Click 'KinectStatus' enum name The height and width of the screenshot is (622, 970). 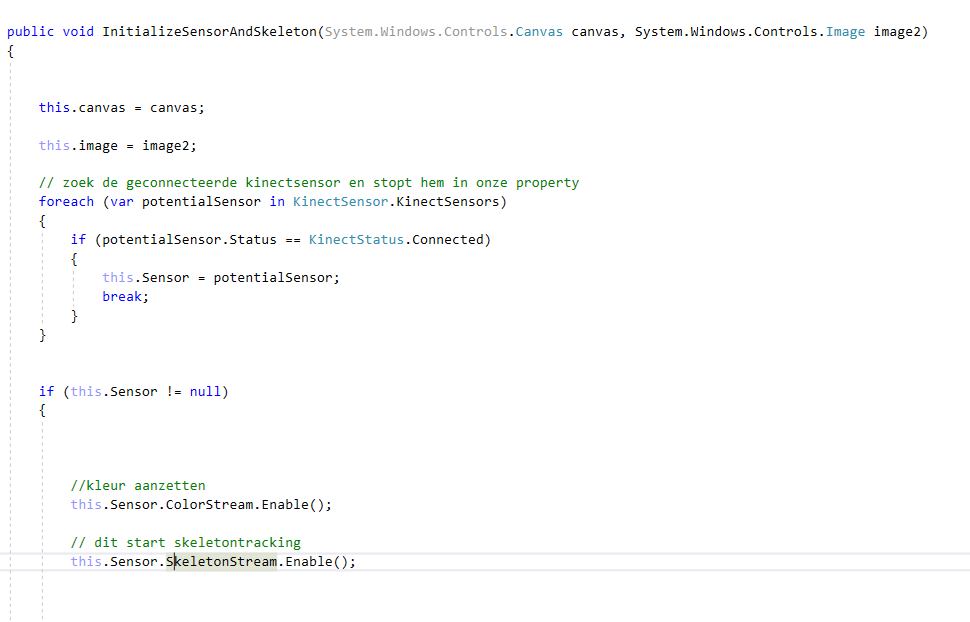point(356,240)
